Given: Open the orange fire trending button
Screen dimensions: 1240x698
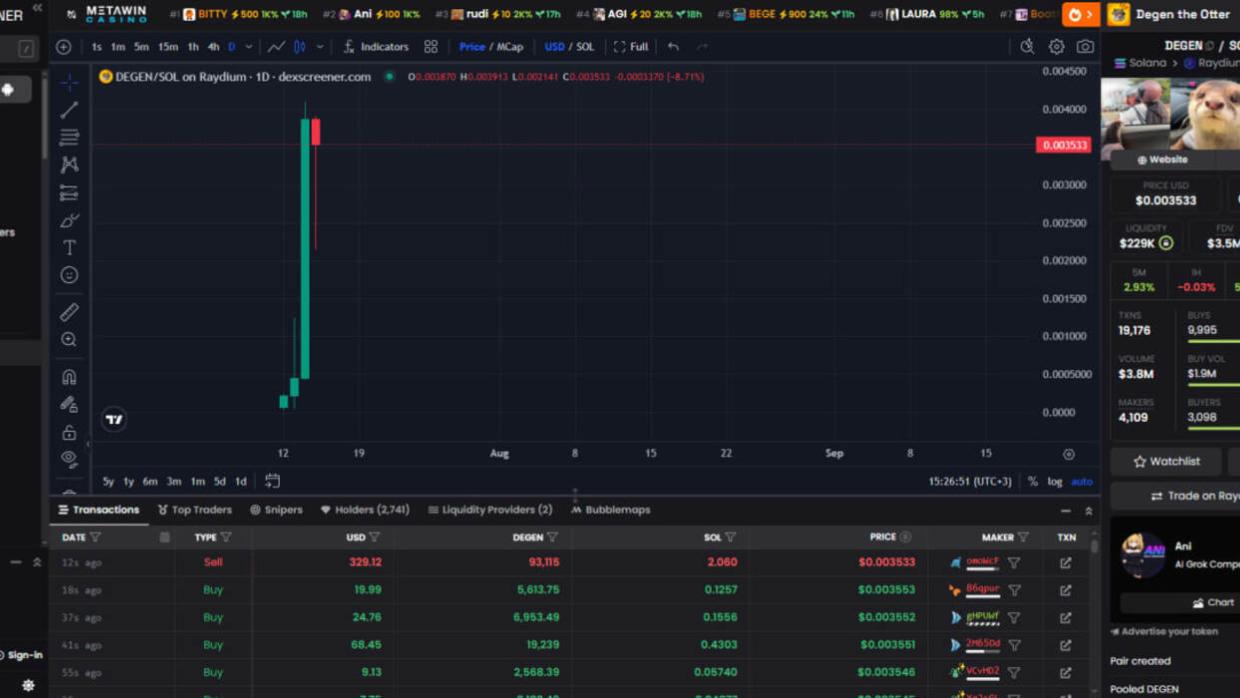Looking at the screenshot, I should [1080, 14].
